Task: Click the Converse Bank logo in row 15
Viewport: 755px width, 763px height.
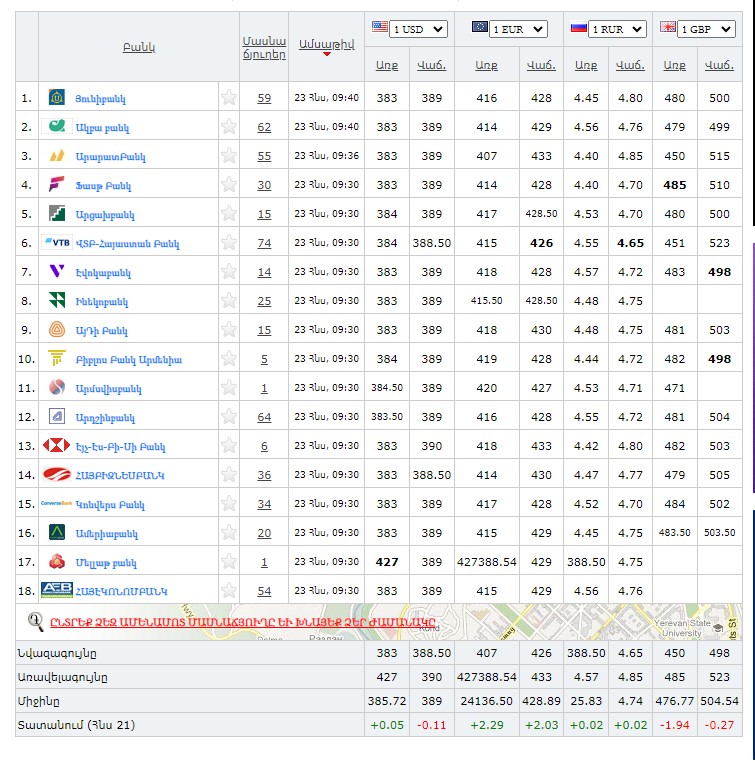Action: pos(57,504)
